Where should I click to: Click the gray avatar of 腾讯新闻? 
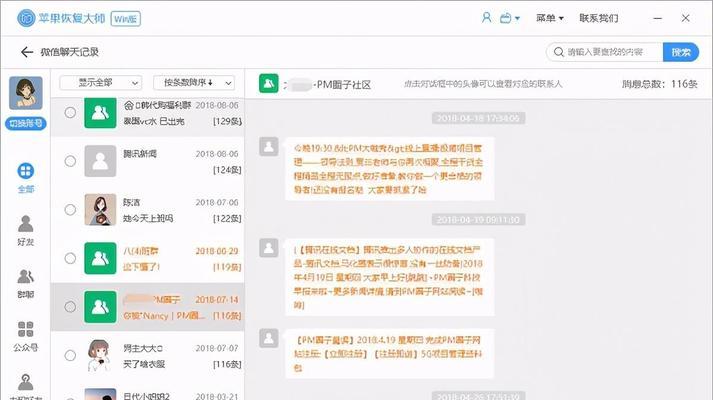tap(100, 161)
